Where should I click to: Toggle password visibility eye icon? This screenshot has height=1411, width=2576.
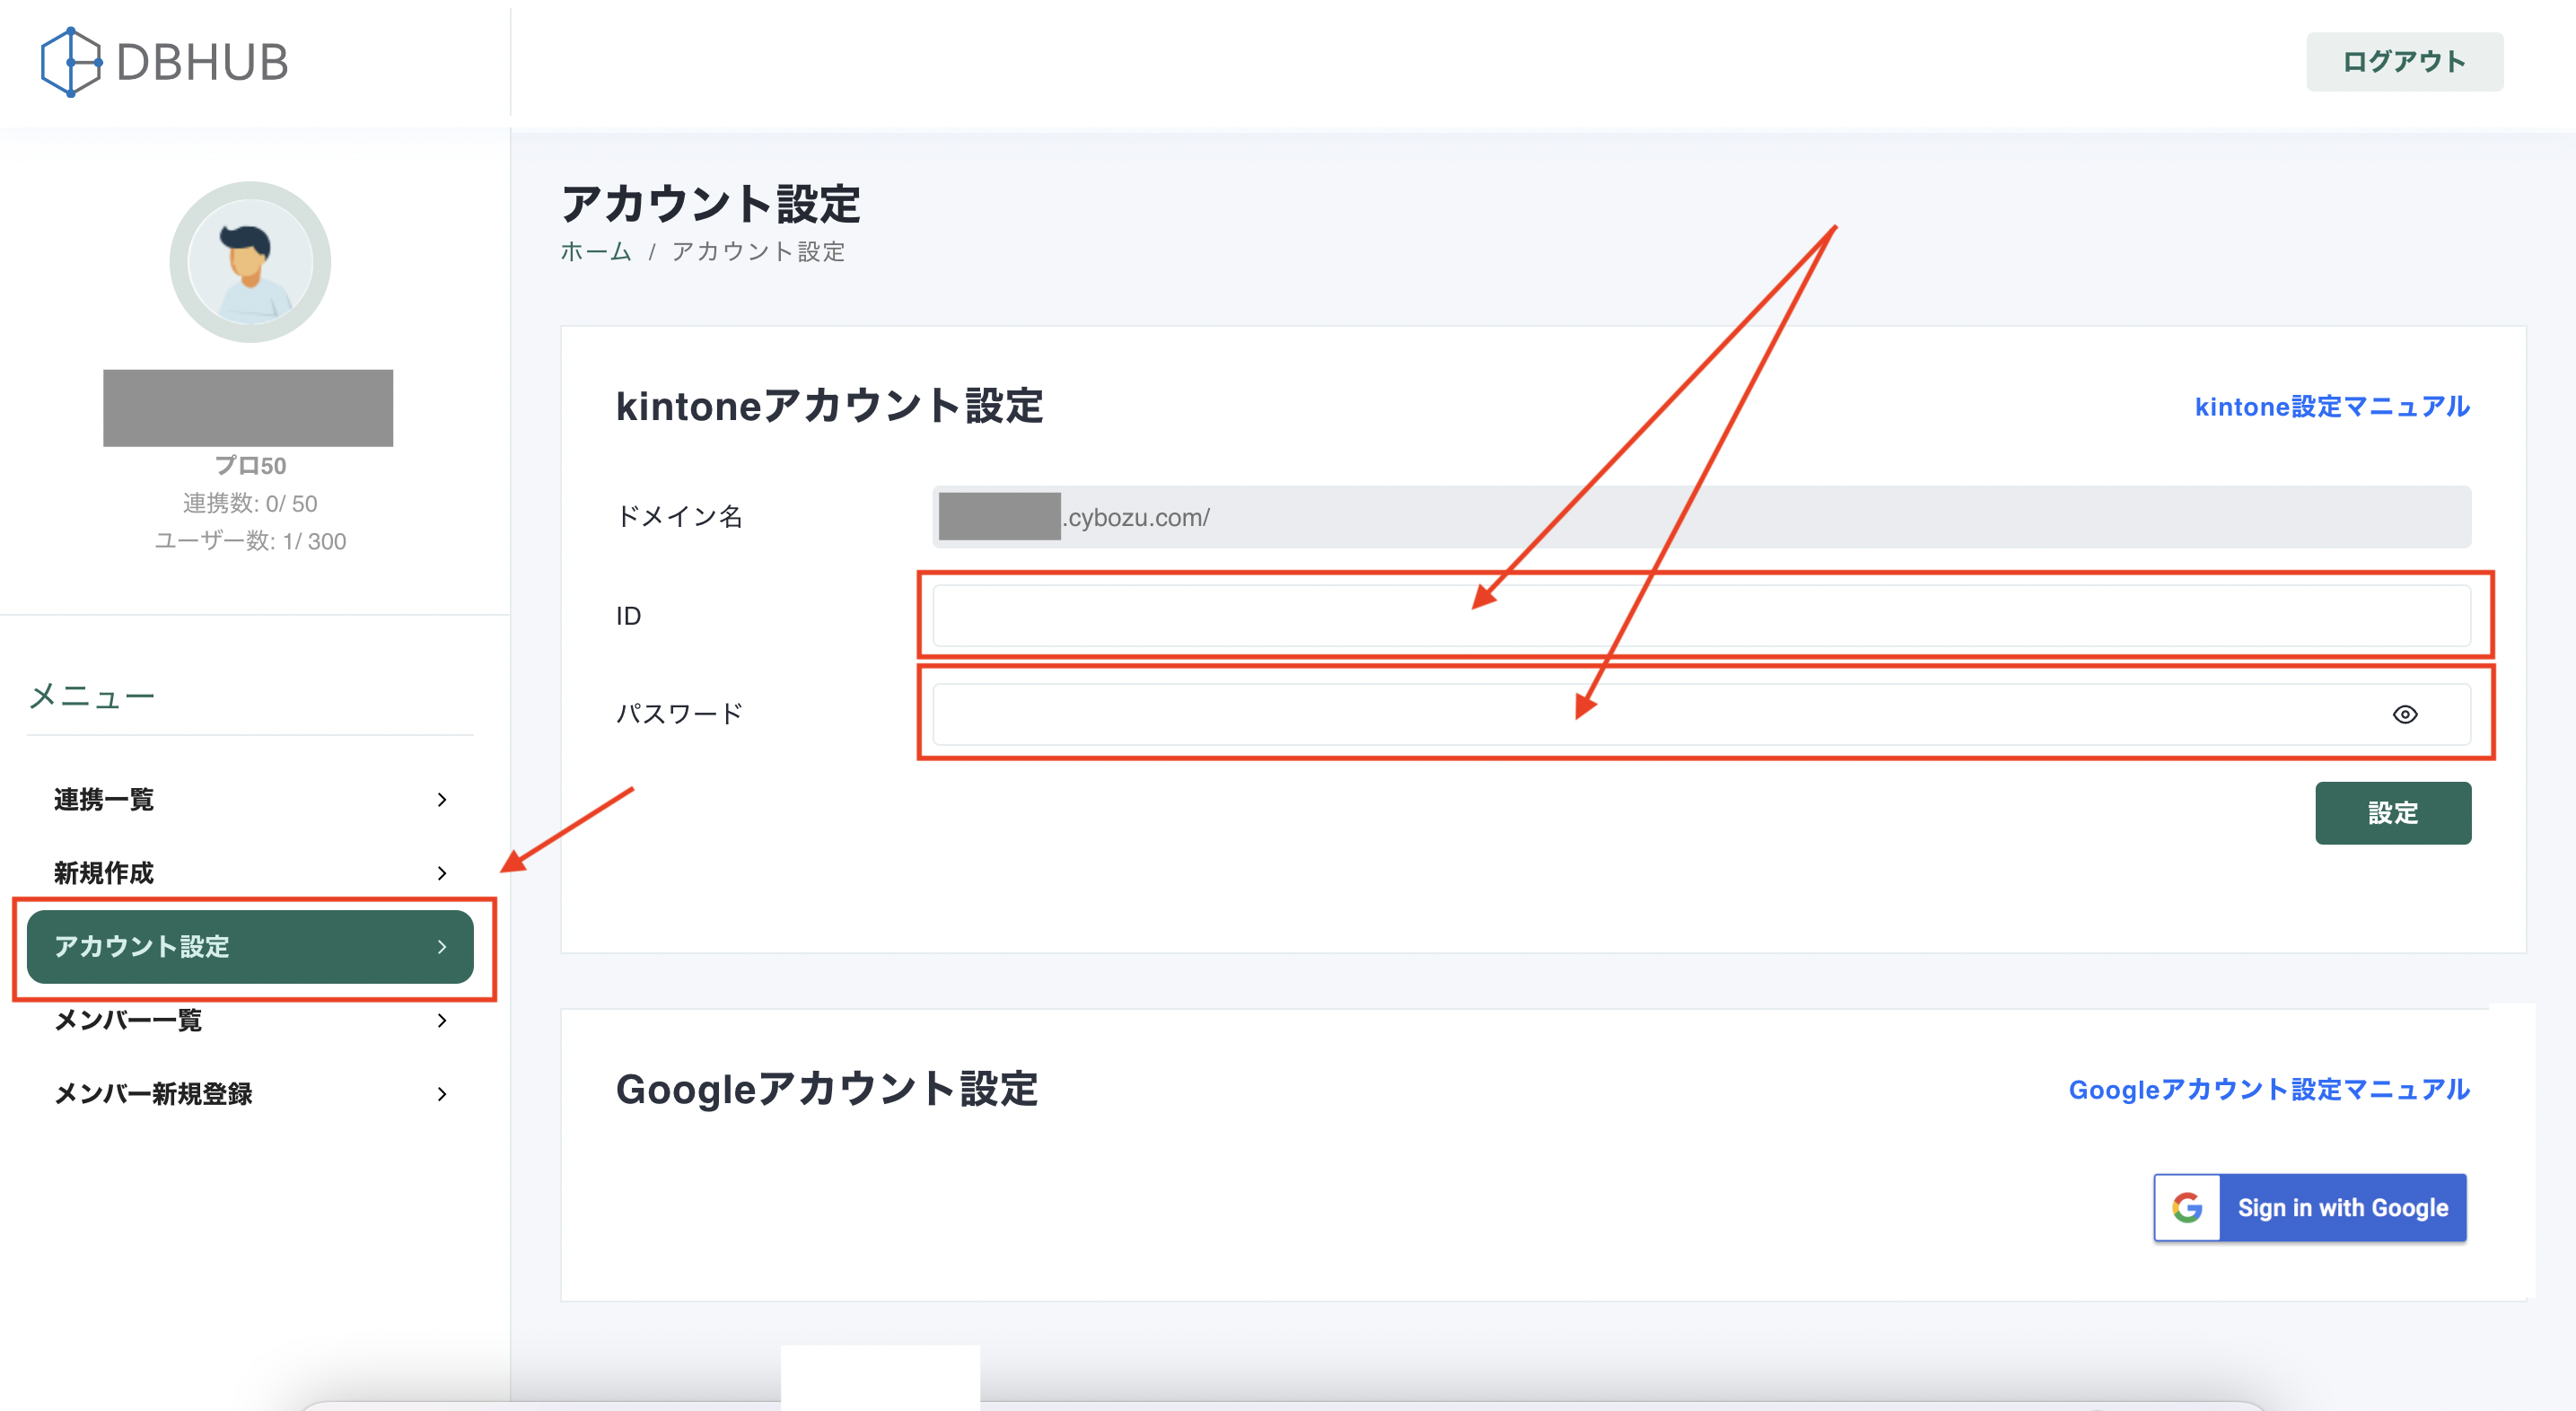[x=2405, y=714]
